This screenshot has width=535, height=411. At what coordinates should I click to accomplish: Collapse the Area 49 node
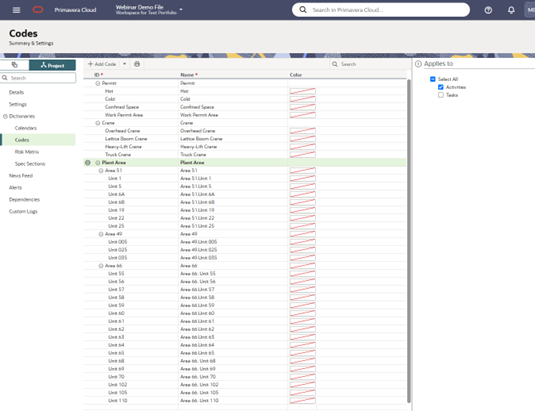[x=101, y=234]
